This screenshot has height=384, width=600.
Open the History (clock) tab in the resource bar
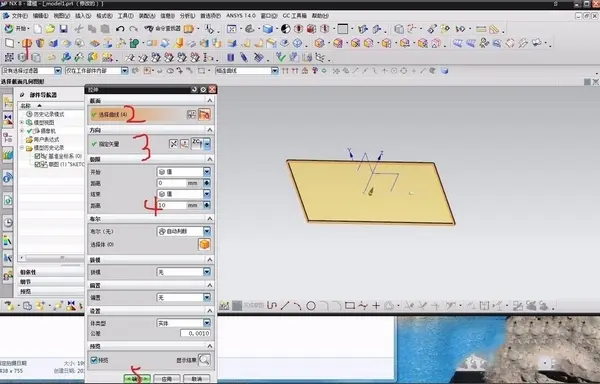click(8, 223)
